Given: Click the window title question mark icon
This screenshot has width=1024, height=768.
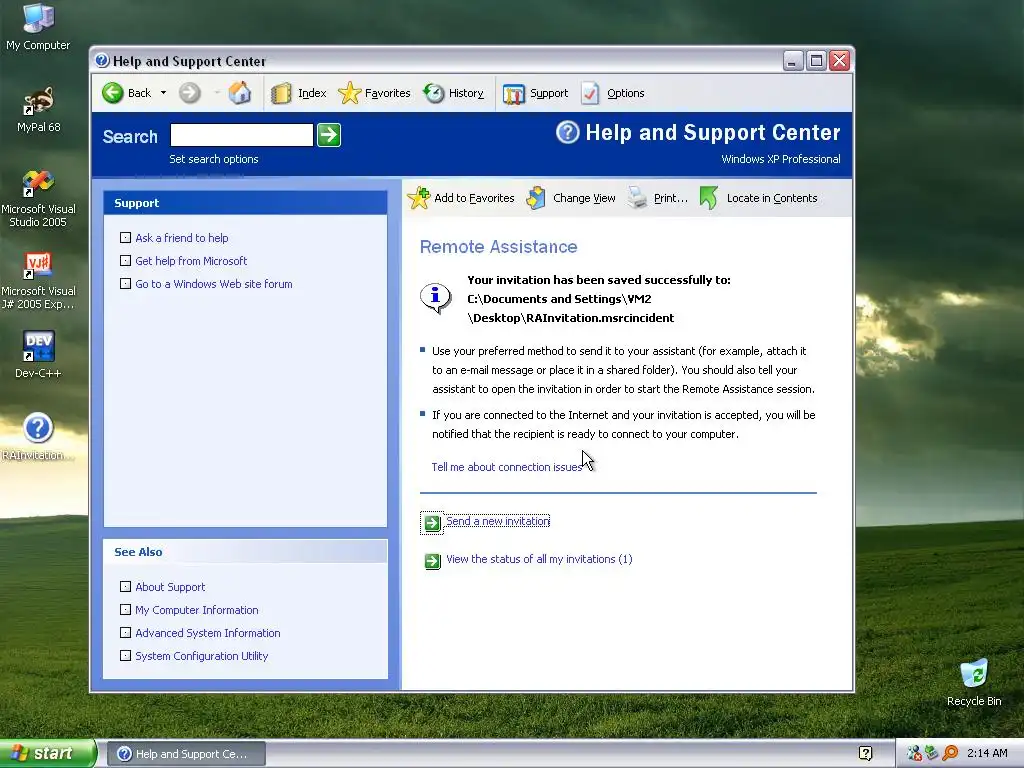Looking at the screenshot, I should [x=102, y=61].
